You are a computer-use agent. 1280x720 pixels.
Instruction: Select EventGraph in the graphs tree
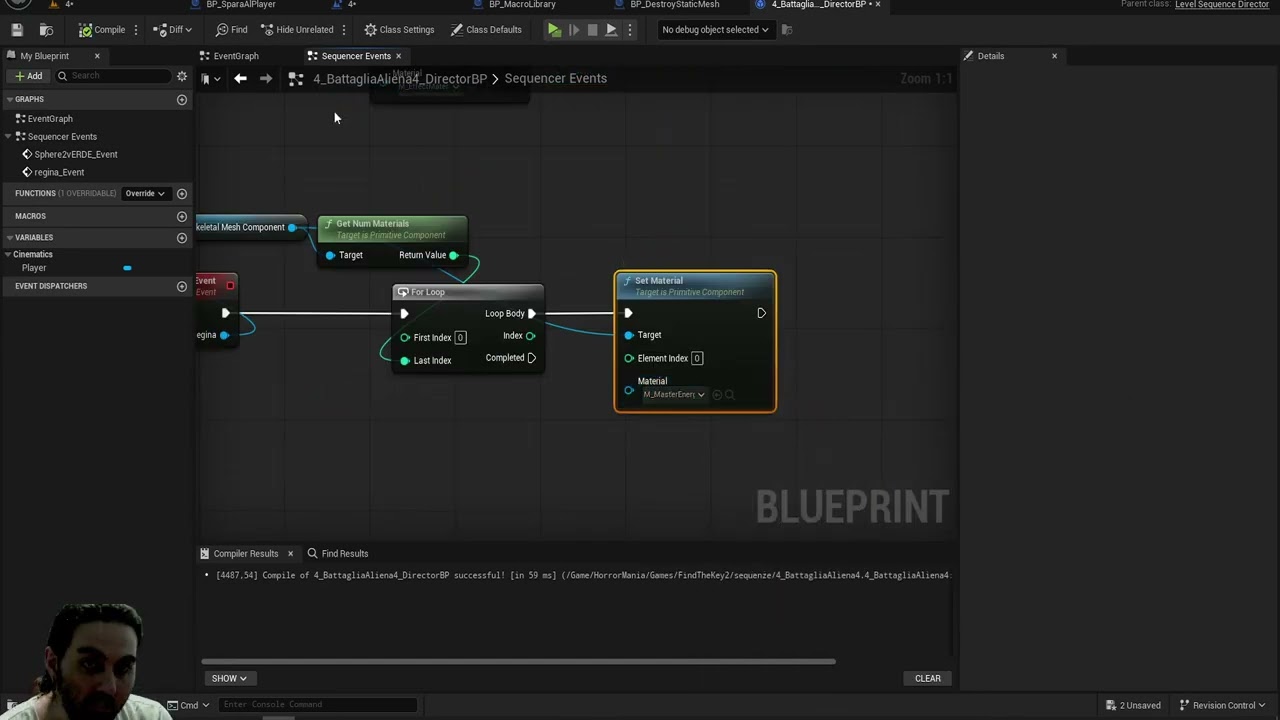pyautogui.click(x=50, y=118)
